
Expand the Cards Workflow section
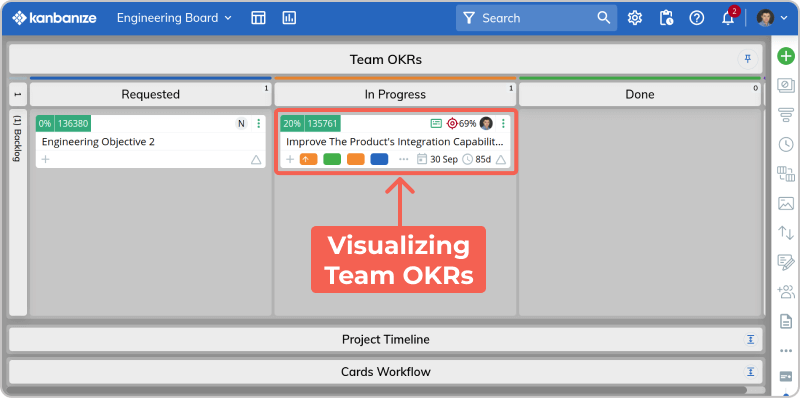coord(751,371)
